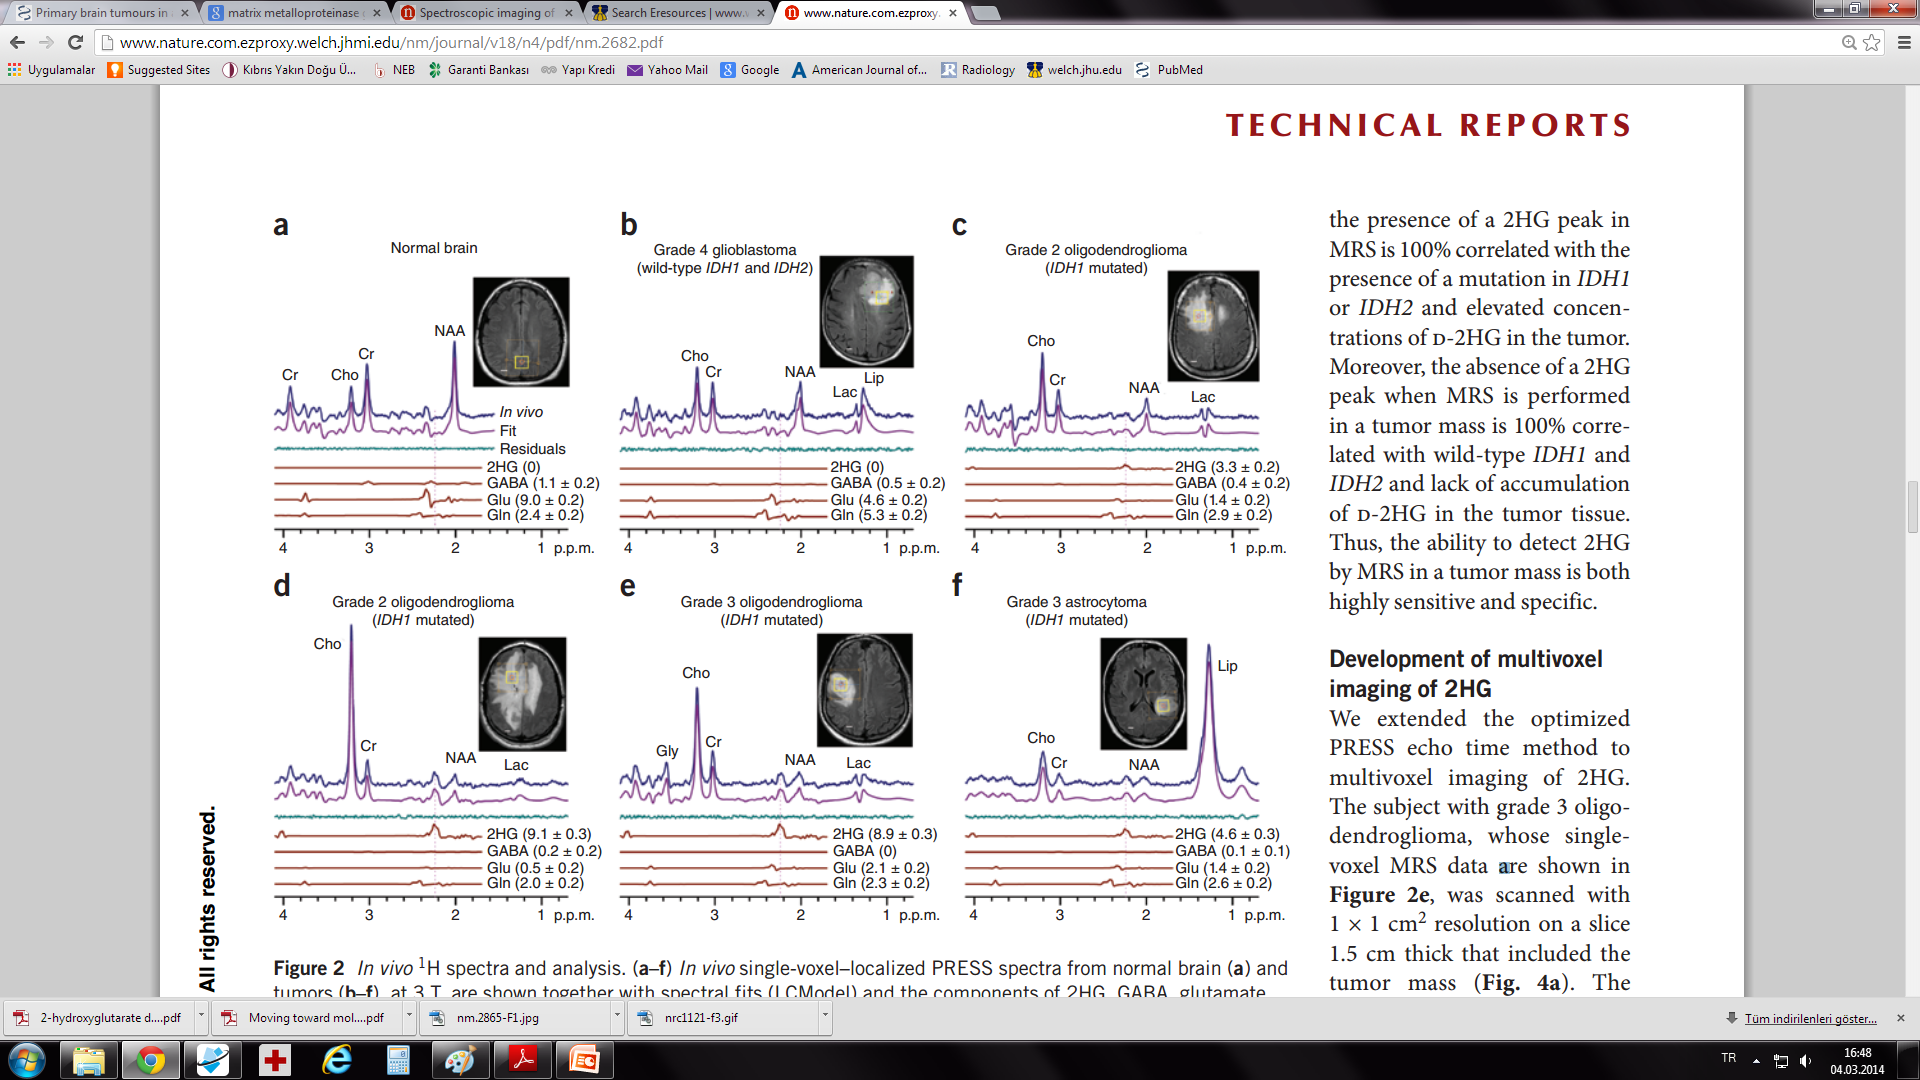
Task: Expand options for Moving toward mol download
Action: pos(409,1016)
